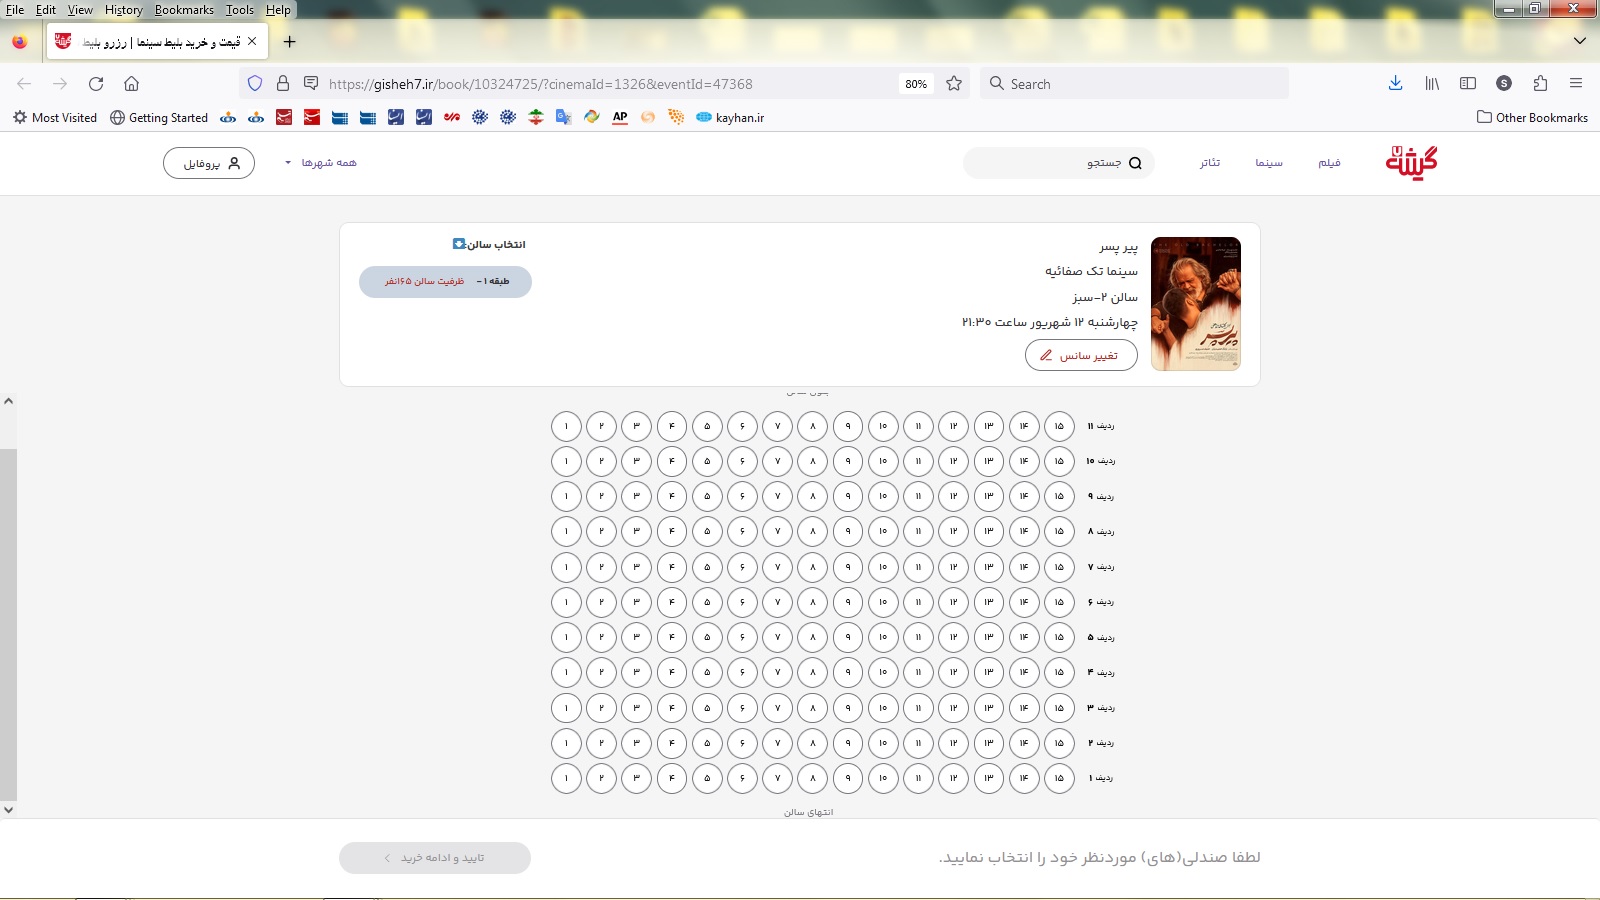Select seat 15 in row 11
Screen dimensions: 1600x900
pos(1059,426)
